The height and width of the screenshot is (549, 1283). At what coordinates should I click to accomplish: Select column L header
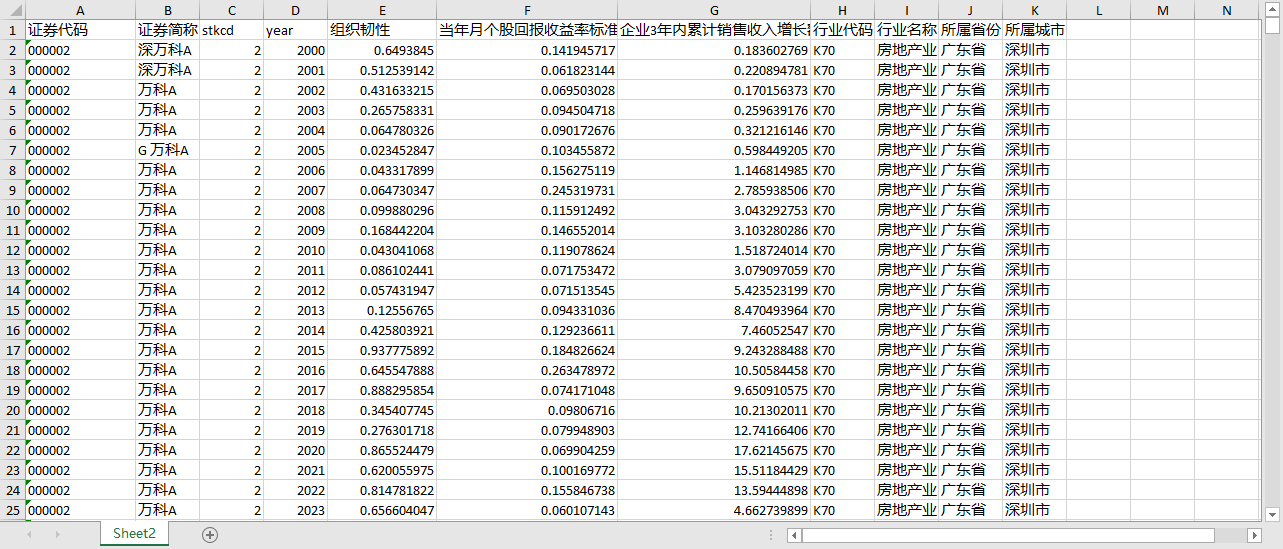tap(1098, 10)
